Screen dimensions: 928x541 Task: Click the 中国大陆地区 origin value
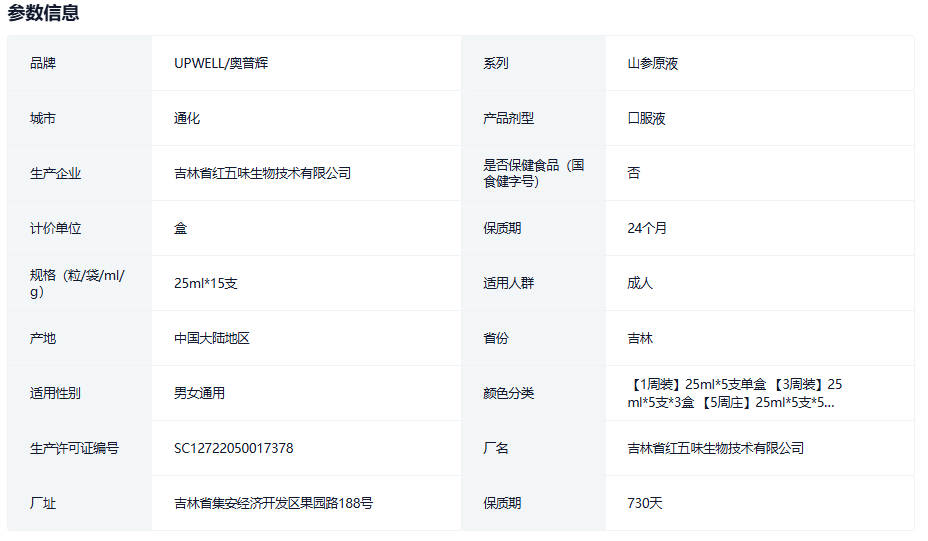tap(212, 338)
